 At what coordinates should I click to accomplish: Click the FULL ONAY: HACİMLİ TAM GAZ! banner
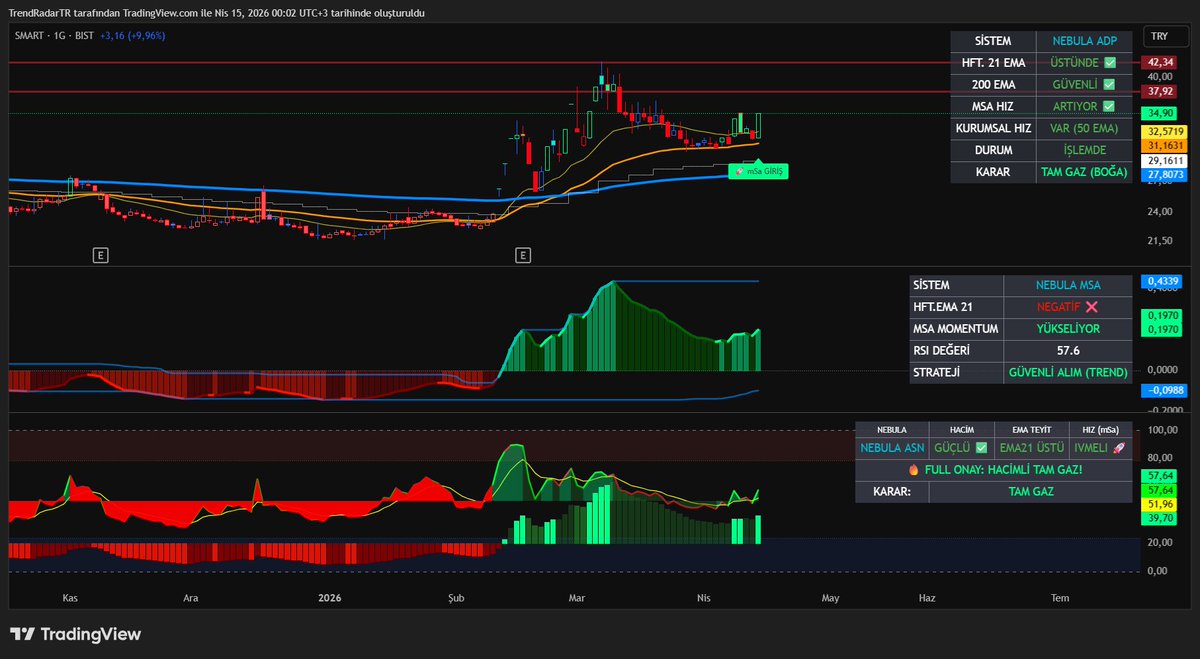coord(994,470)
